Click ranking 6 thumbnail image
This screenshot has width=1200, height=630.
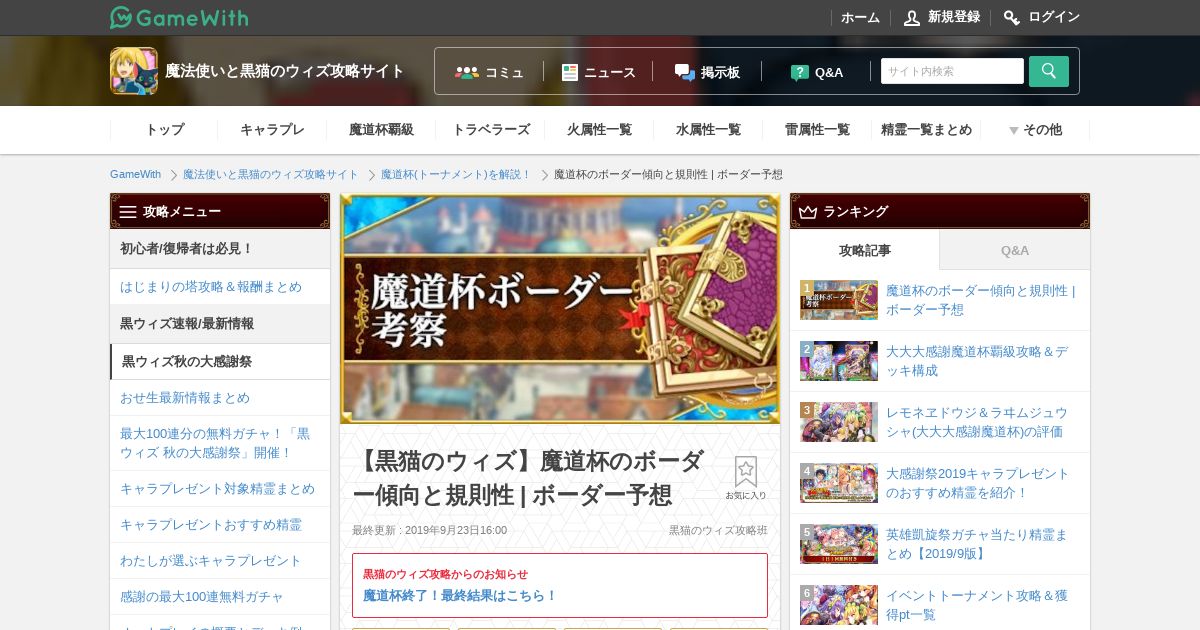(839, 605)
